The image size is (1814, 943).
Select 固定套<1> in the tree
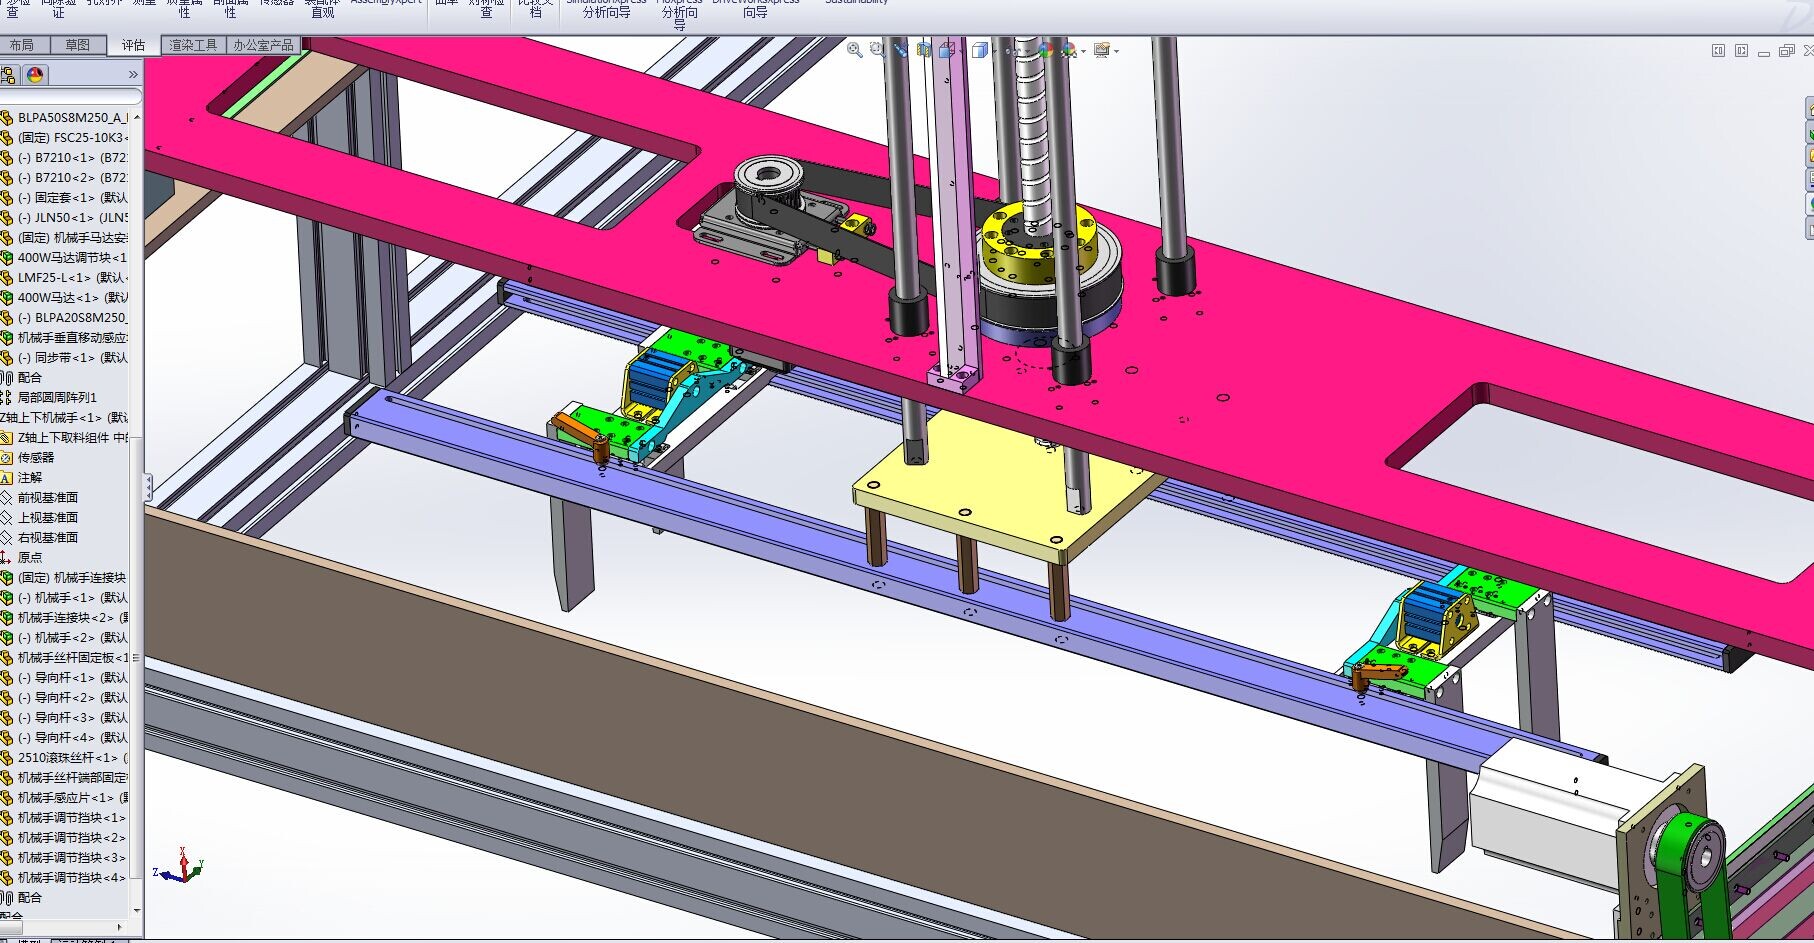[72, 197]
